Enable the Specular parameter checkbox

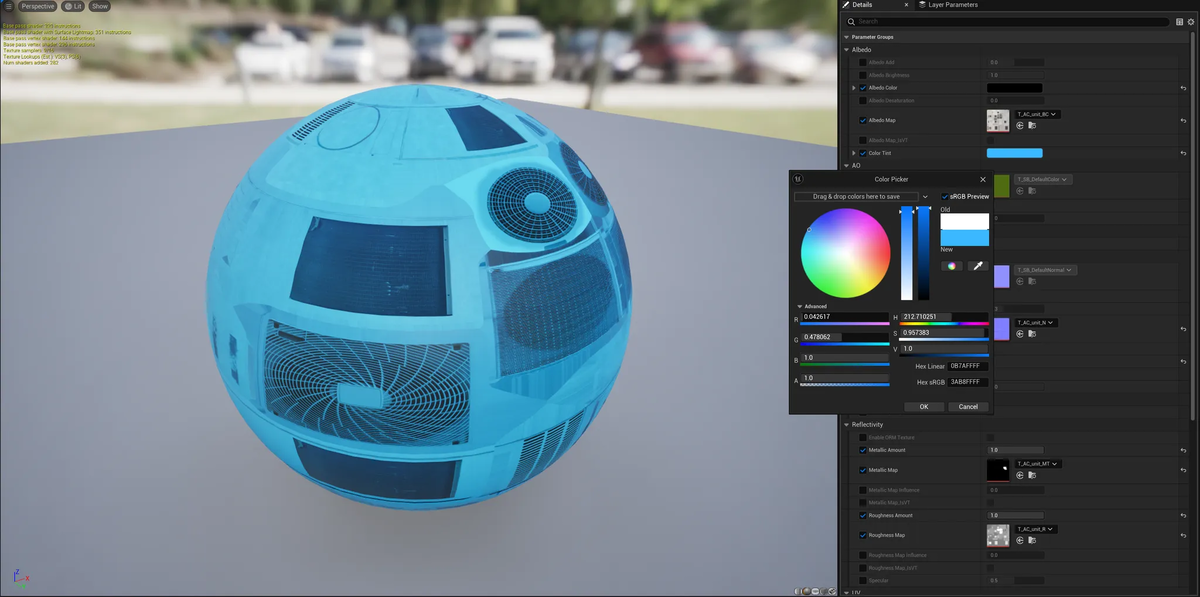[863, 580]
